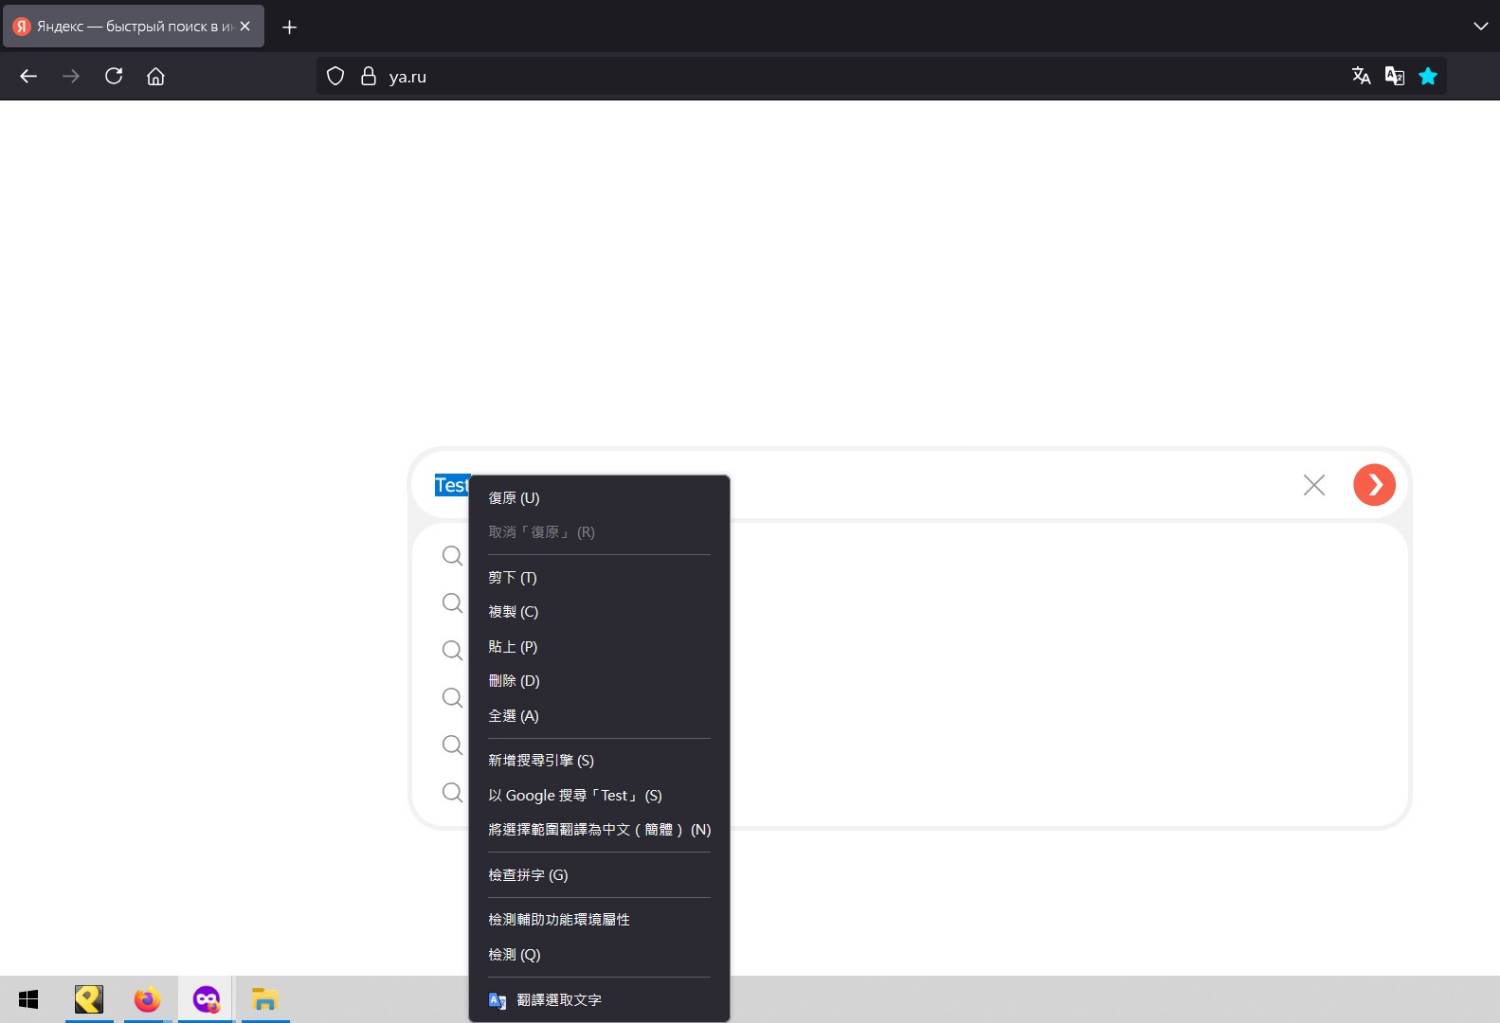1500x1023 pixels.
Task: Open the yellow R app in taskbar
Action: click(89, 999)
